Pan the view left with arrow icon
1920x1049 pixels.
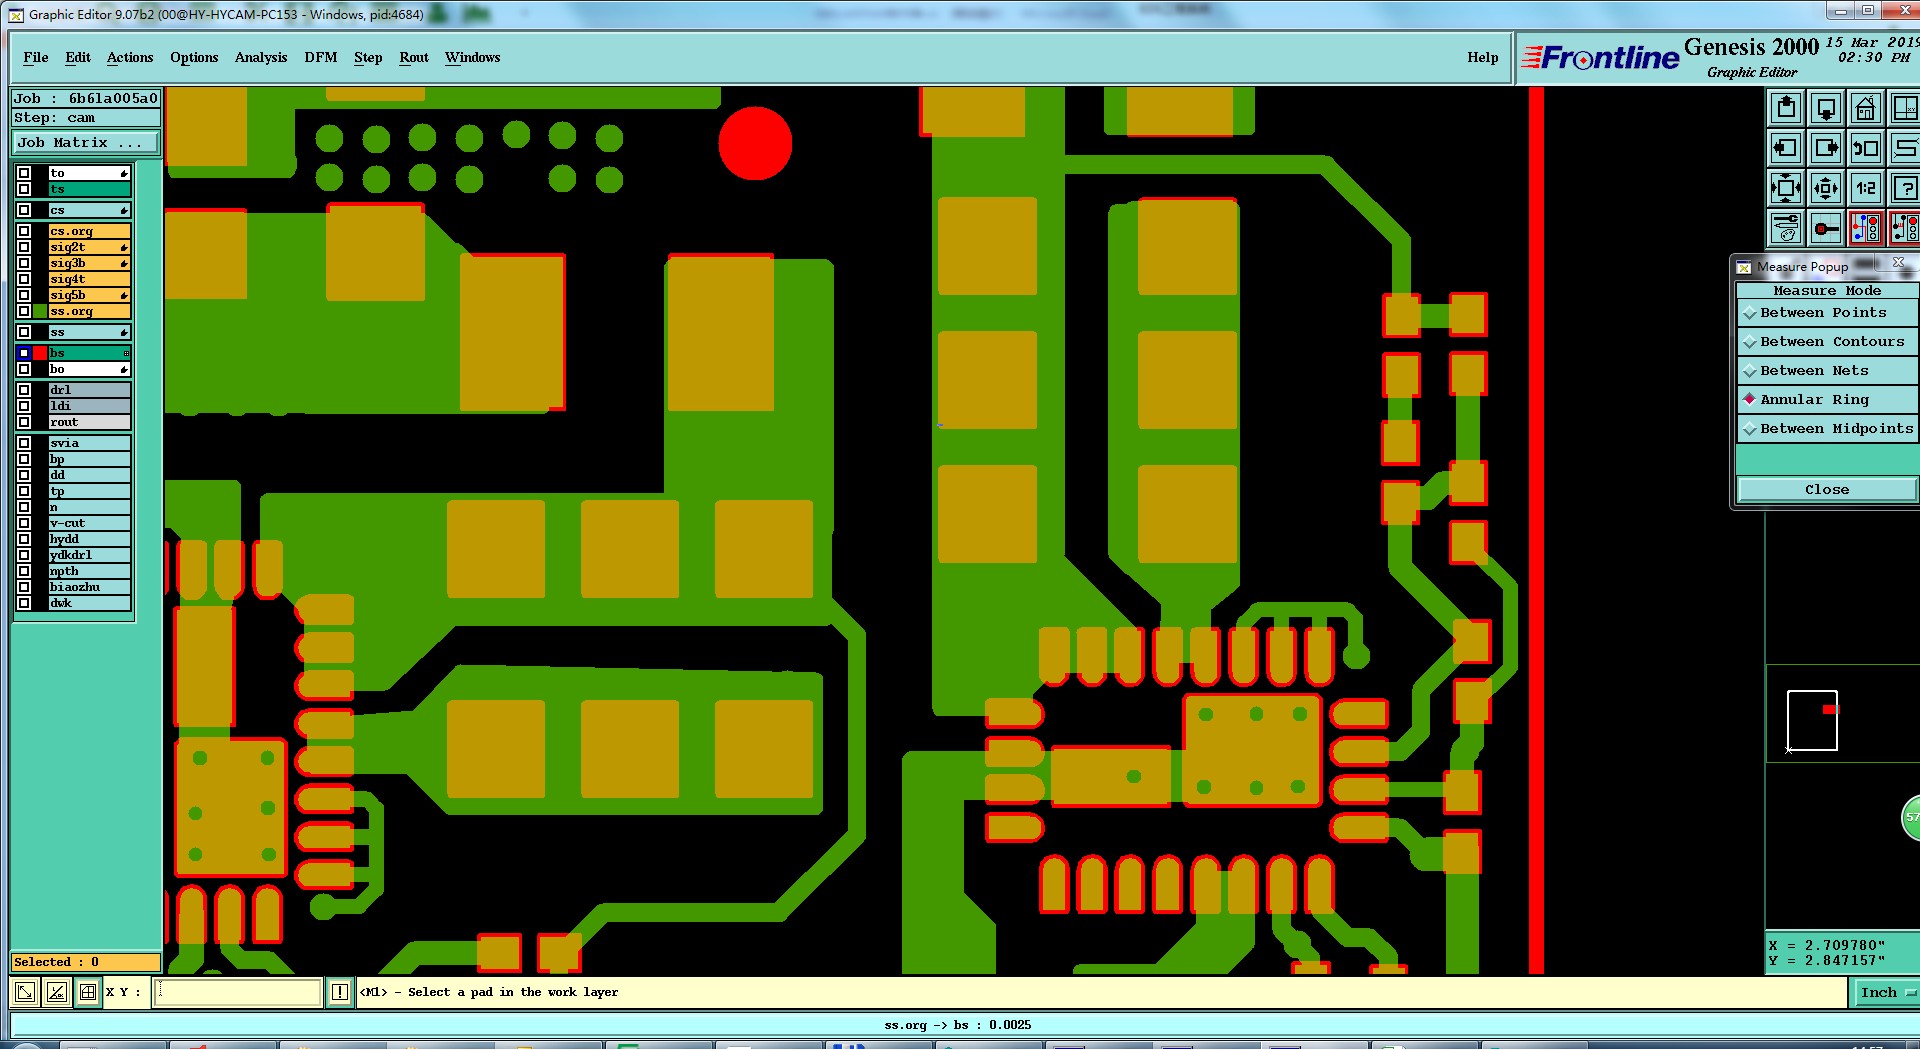pos(1786,148)
